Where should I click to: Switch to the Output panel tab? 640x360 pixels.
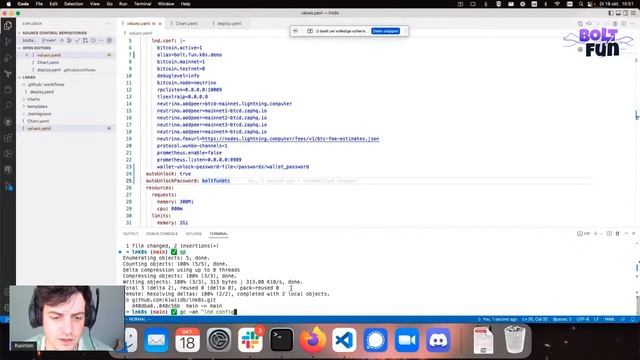point(131,233)
